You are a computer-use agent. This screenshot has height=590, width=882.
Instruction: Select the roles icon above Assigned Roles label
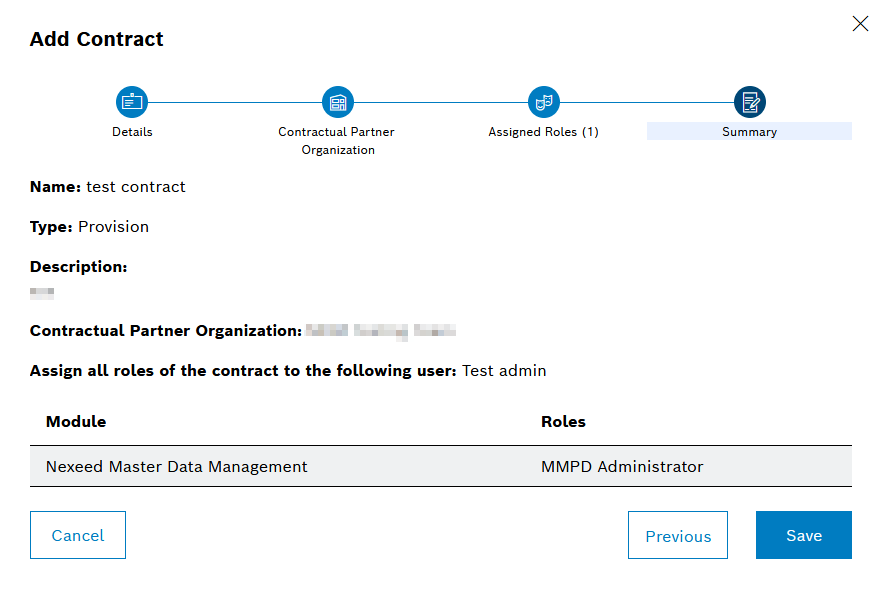pyautogui.click(x=544, y=101)
